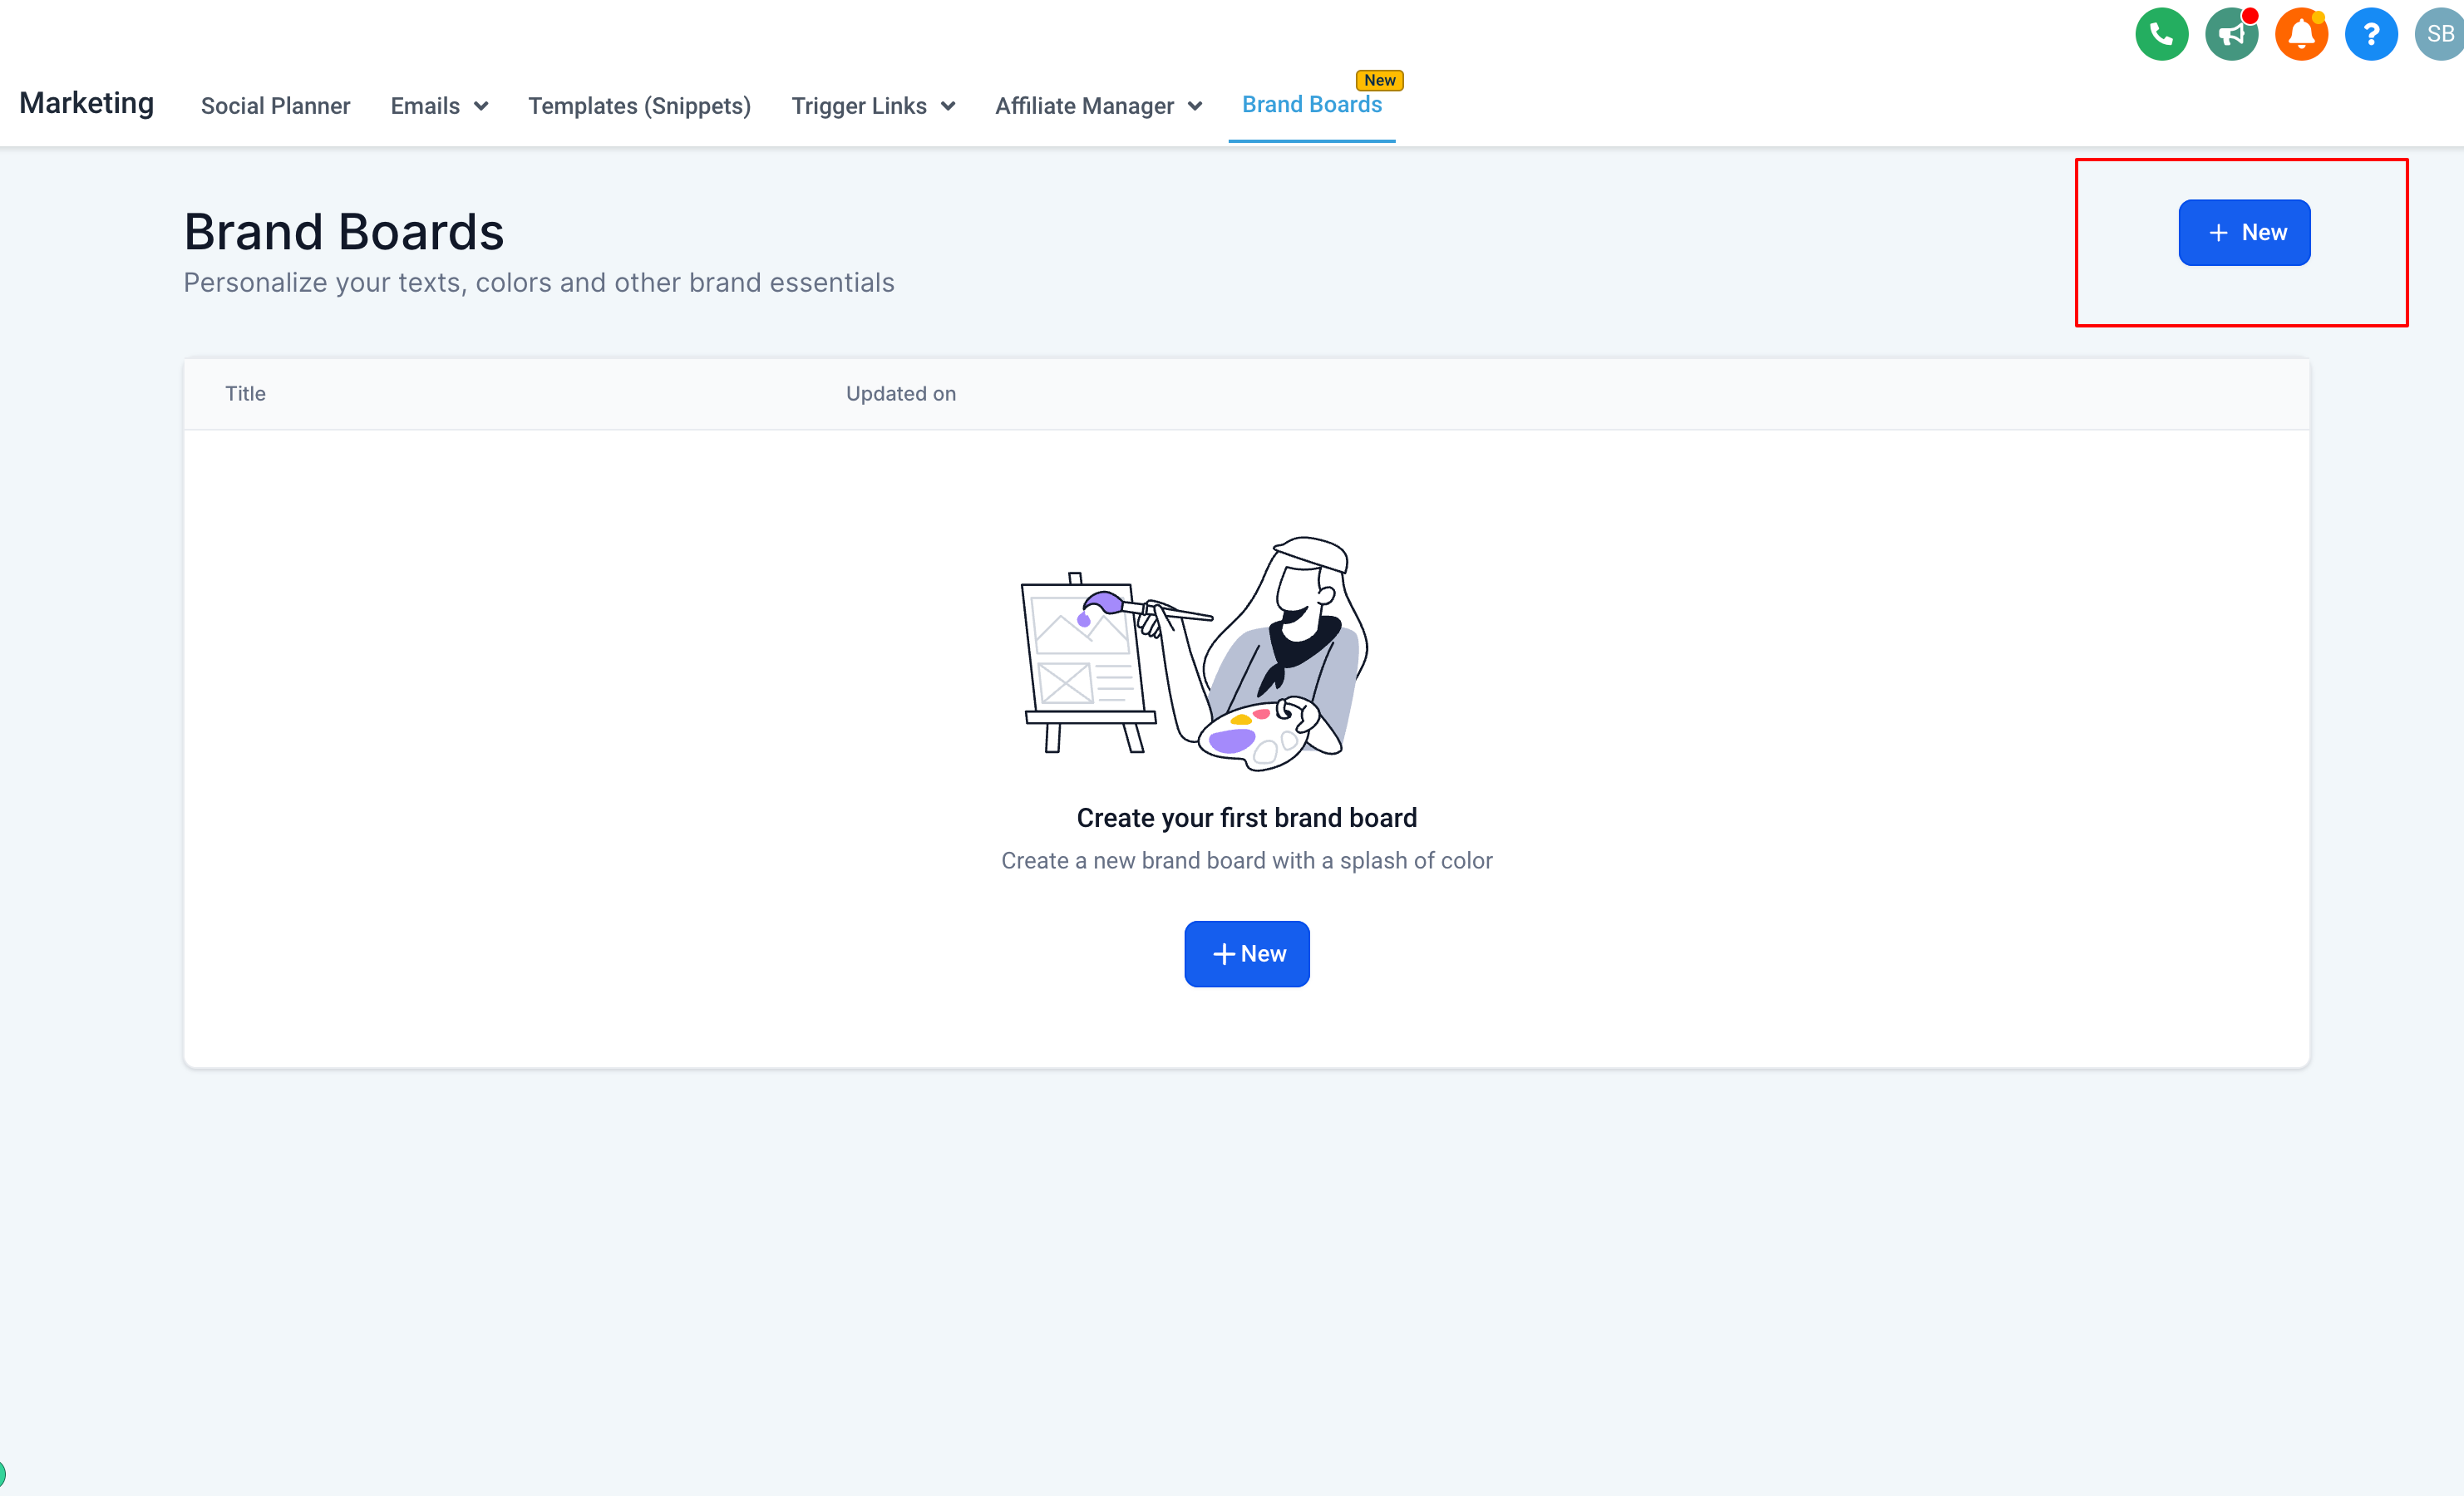Click the yellow New badge on Brand Boards
Image resolution: width=2464 pixels, height=1496 pixels.
1379,80
